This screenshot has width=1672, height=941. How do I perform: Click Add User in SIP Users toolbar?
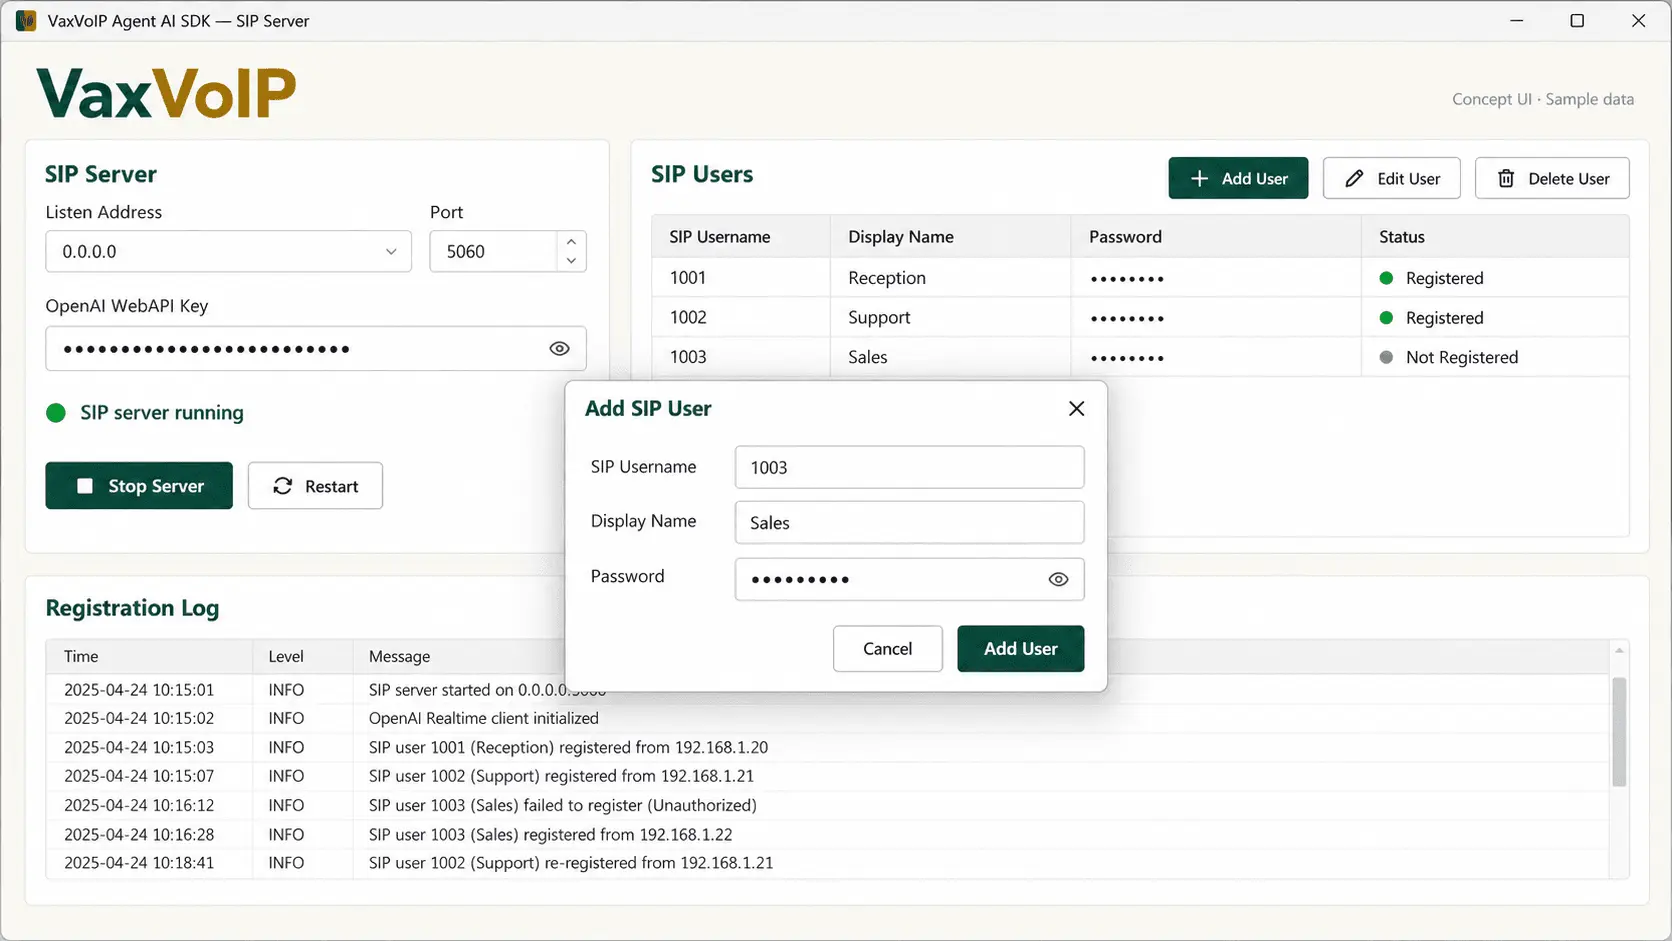click(x=1238, y=178)
